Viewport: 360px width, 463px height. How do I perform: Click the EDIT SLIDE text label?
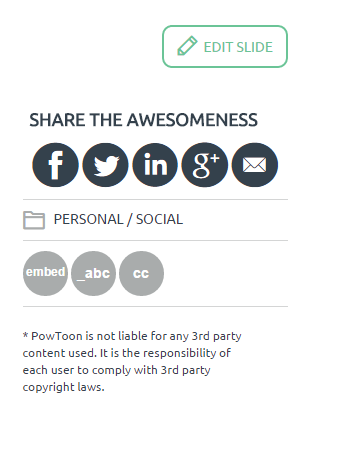point(238,47)
